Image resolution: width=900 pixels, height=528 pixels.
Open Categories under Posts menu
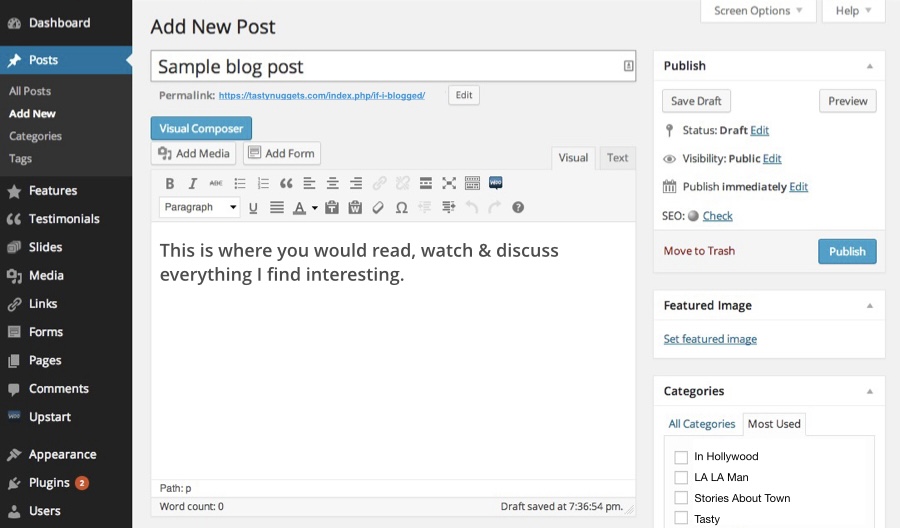(x=35, y=137)
